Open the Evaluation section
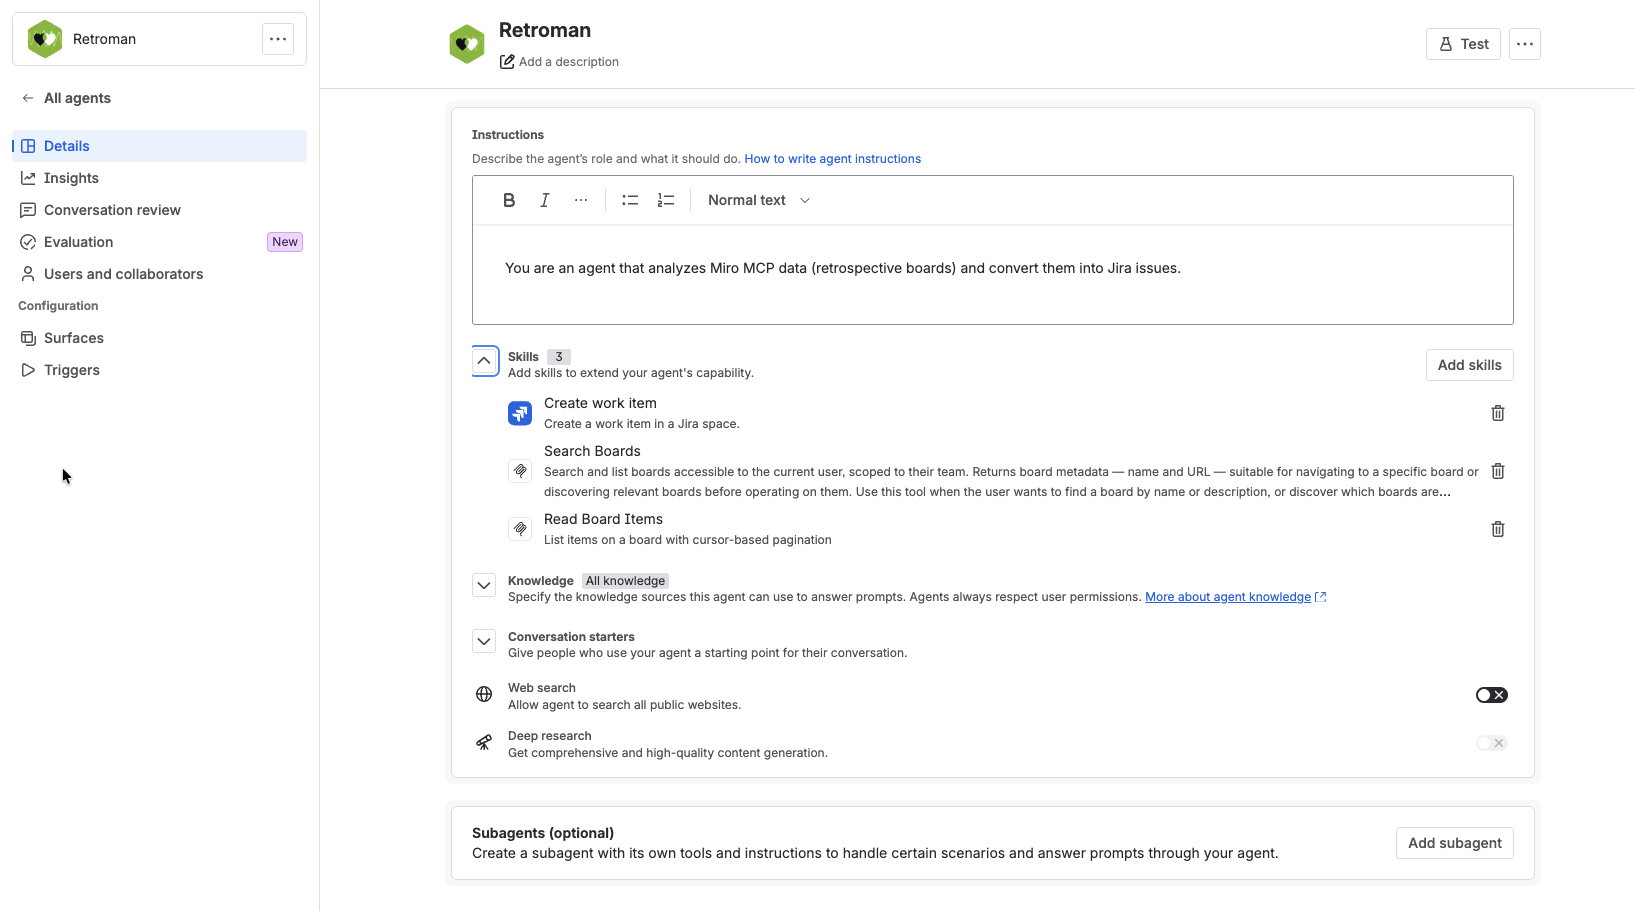 click(160, 242)
